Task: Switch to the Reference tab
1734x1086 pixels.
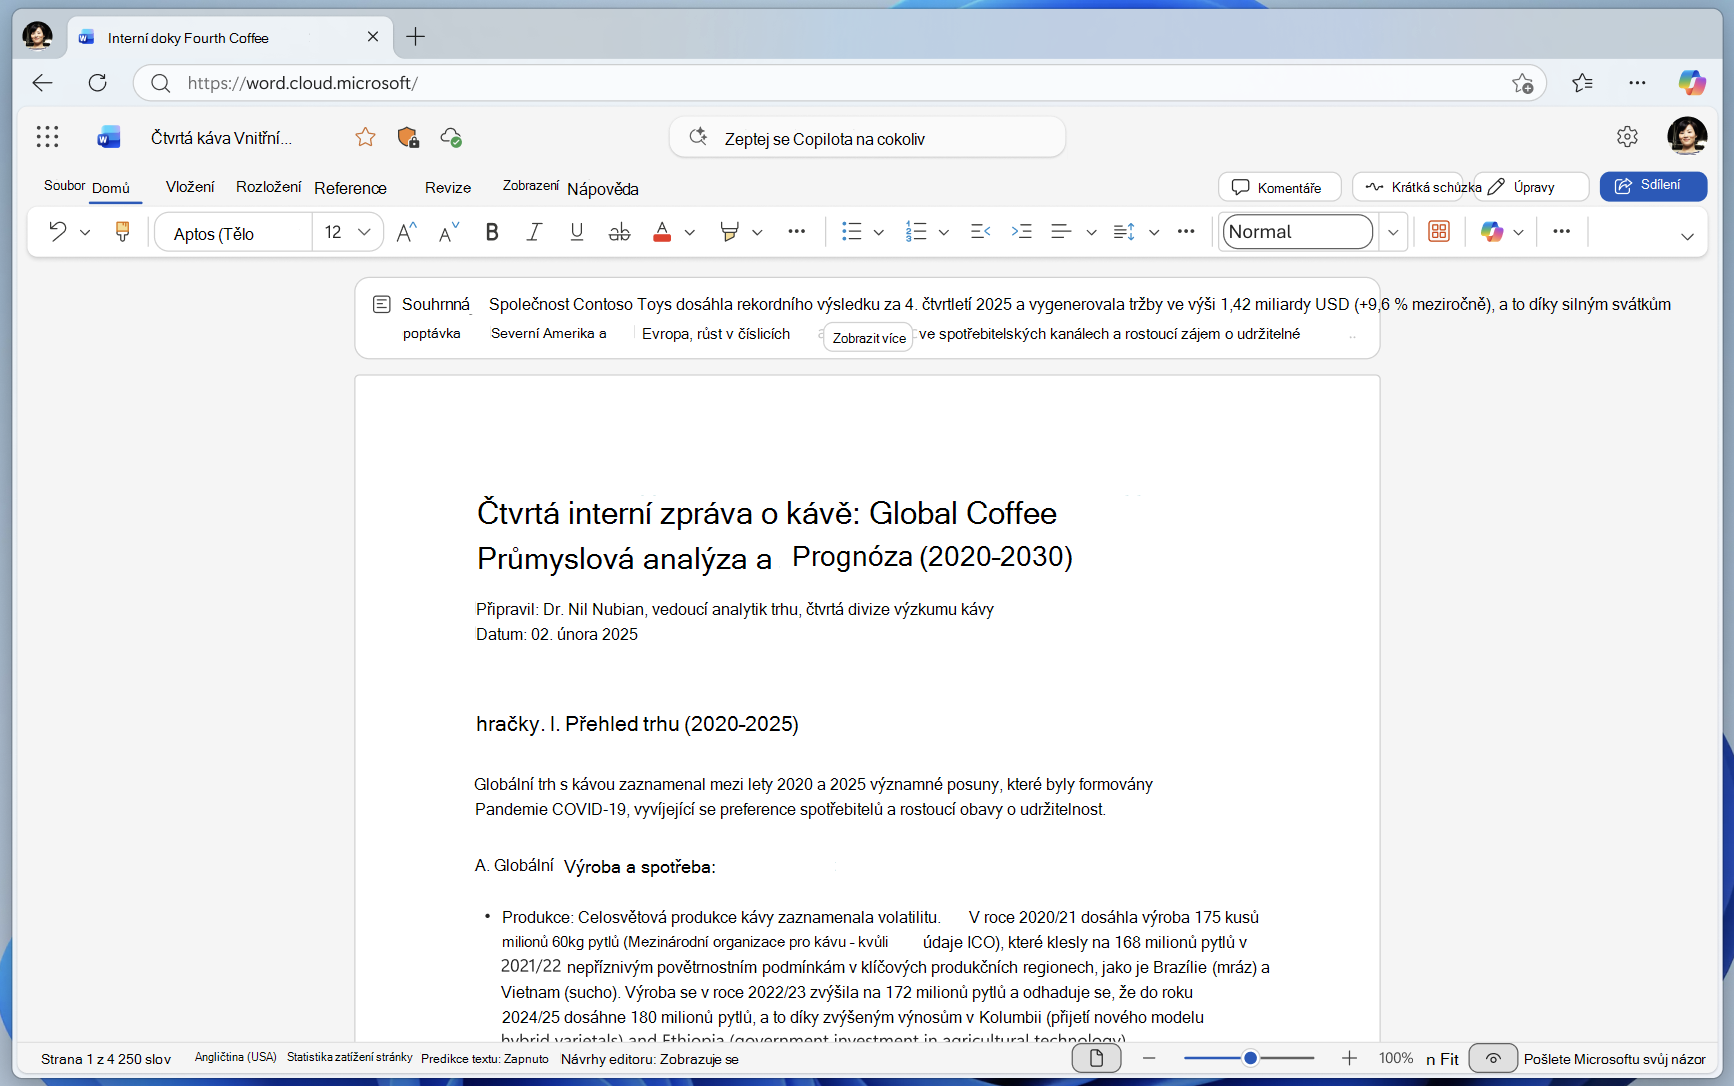Action: [350, 188]
